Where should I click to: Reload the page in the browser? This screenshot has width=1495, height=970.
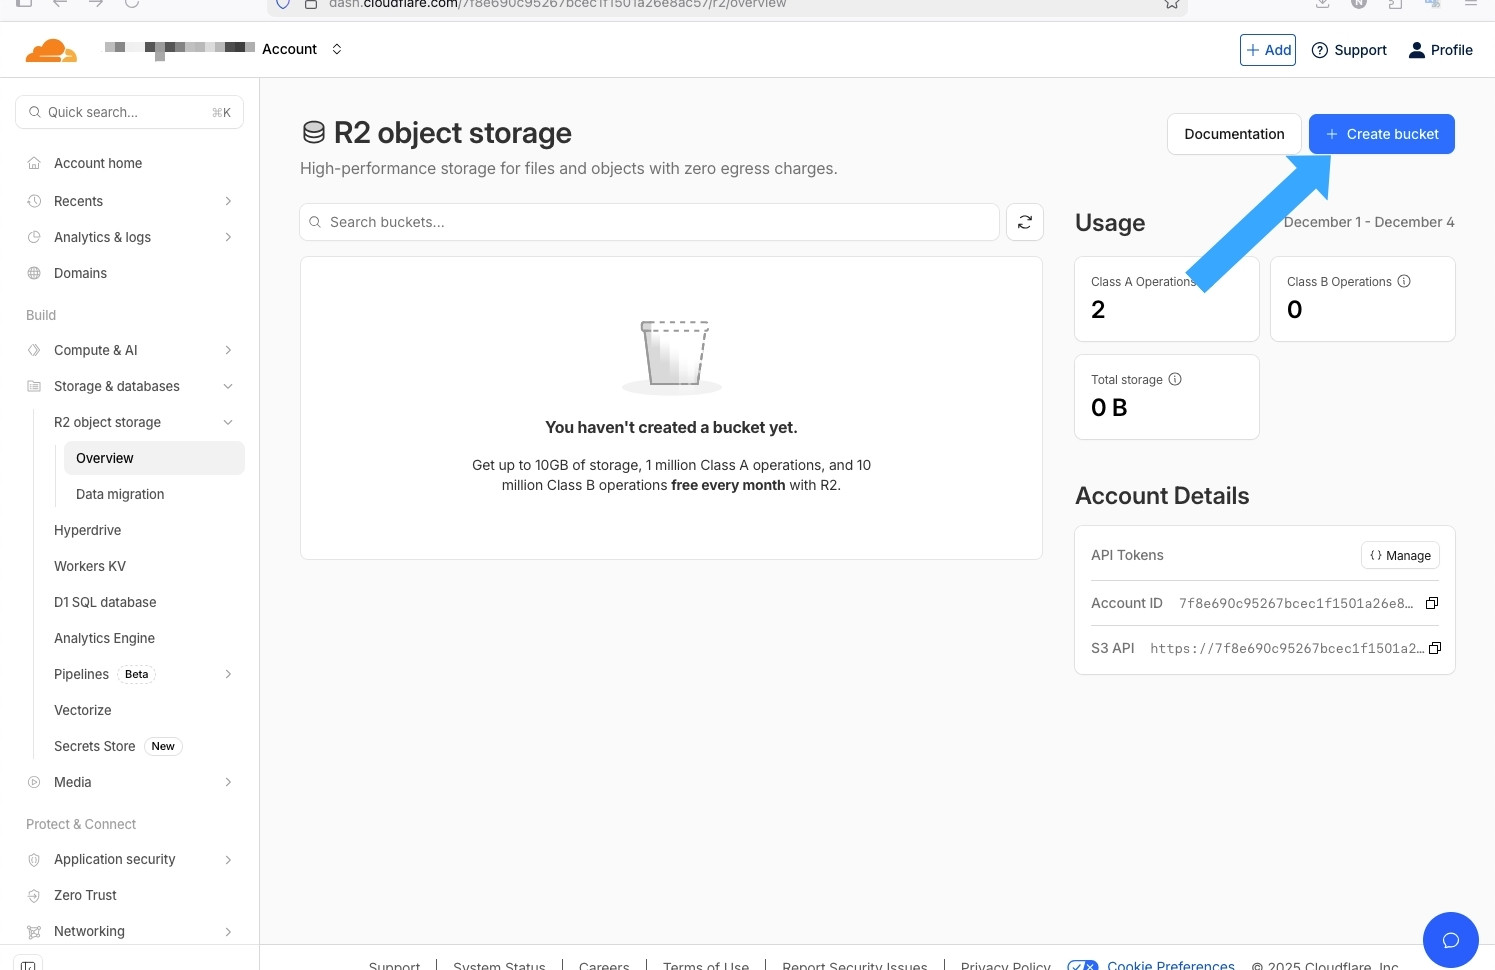click(x=132, y=4)
